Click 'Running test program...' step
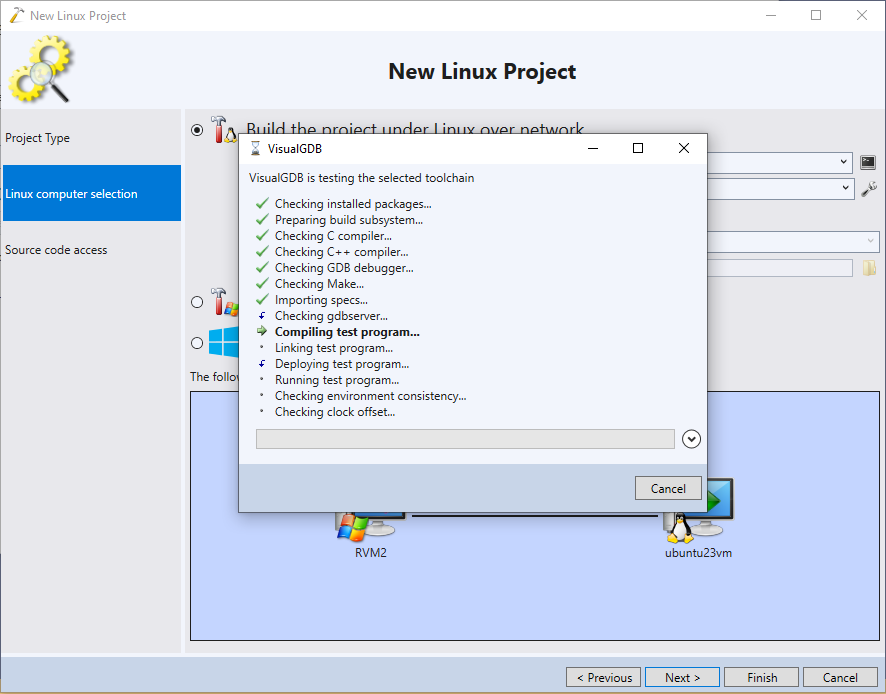 [x=337, y=380]
